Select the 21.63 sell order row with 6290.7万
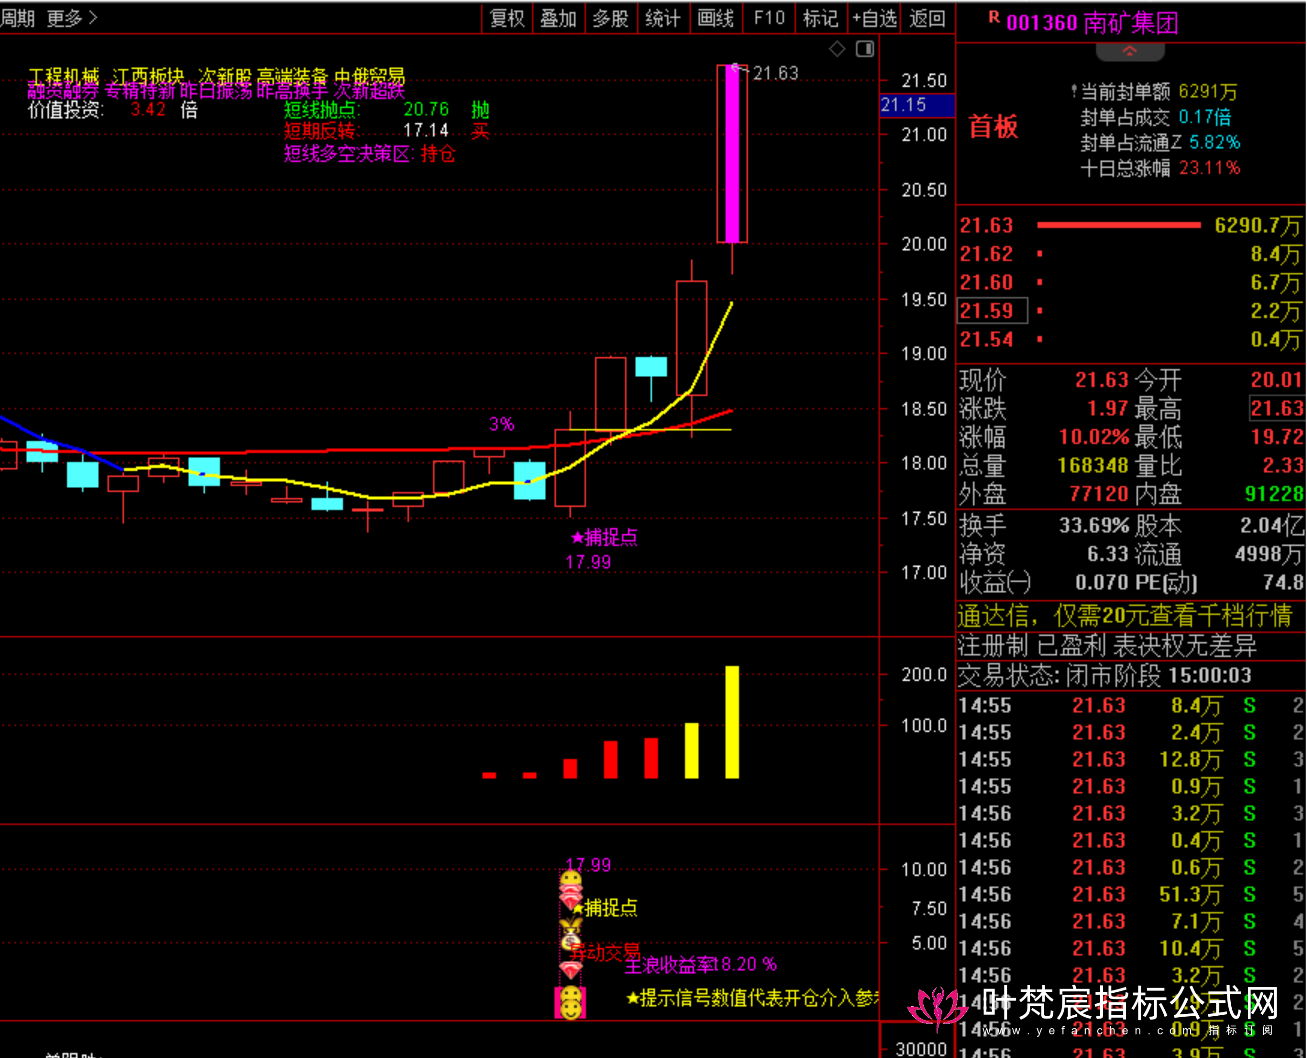This screenshot has height=1058, width=1307. pyautogui.click(x=1130, y=226)
